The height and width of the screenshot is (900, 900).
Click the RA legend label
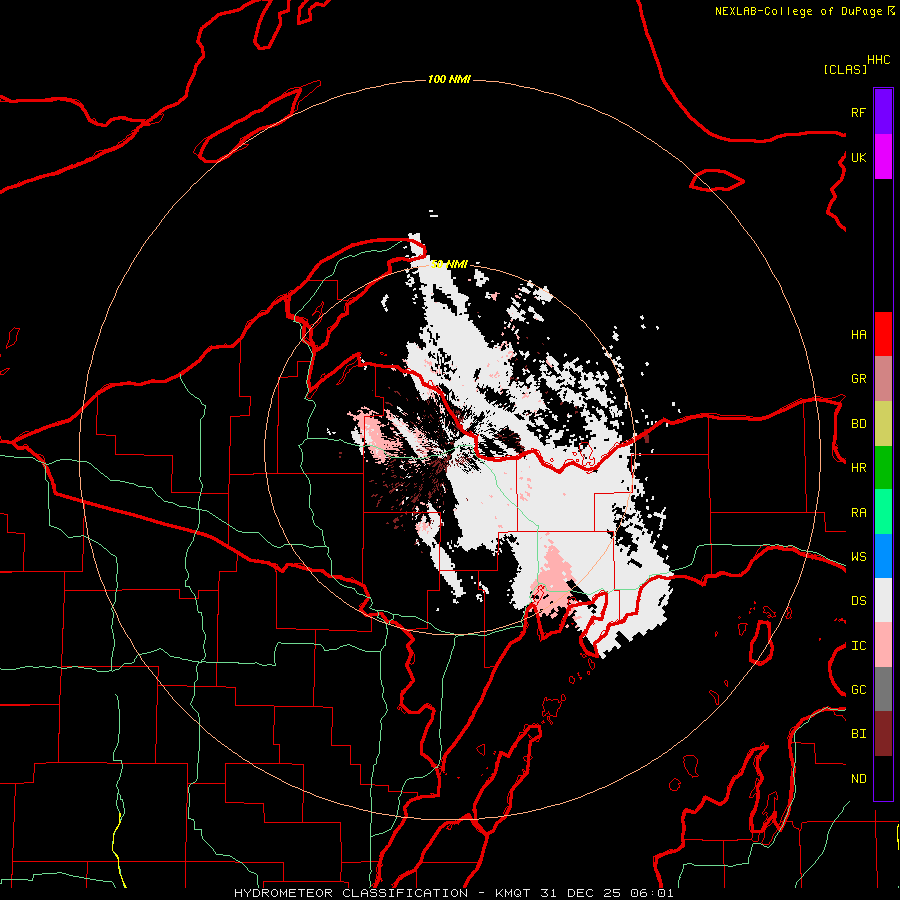click(858, 513)
